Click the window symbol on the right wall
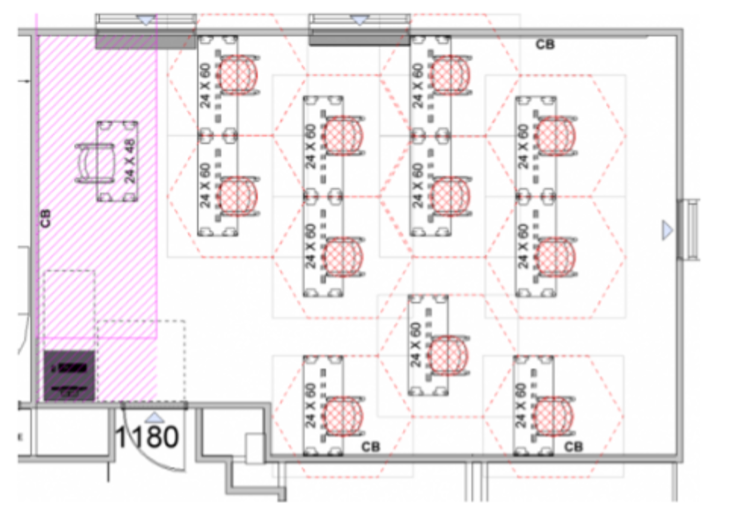The image size is (733, 525). coord(689,230)
